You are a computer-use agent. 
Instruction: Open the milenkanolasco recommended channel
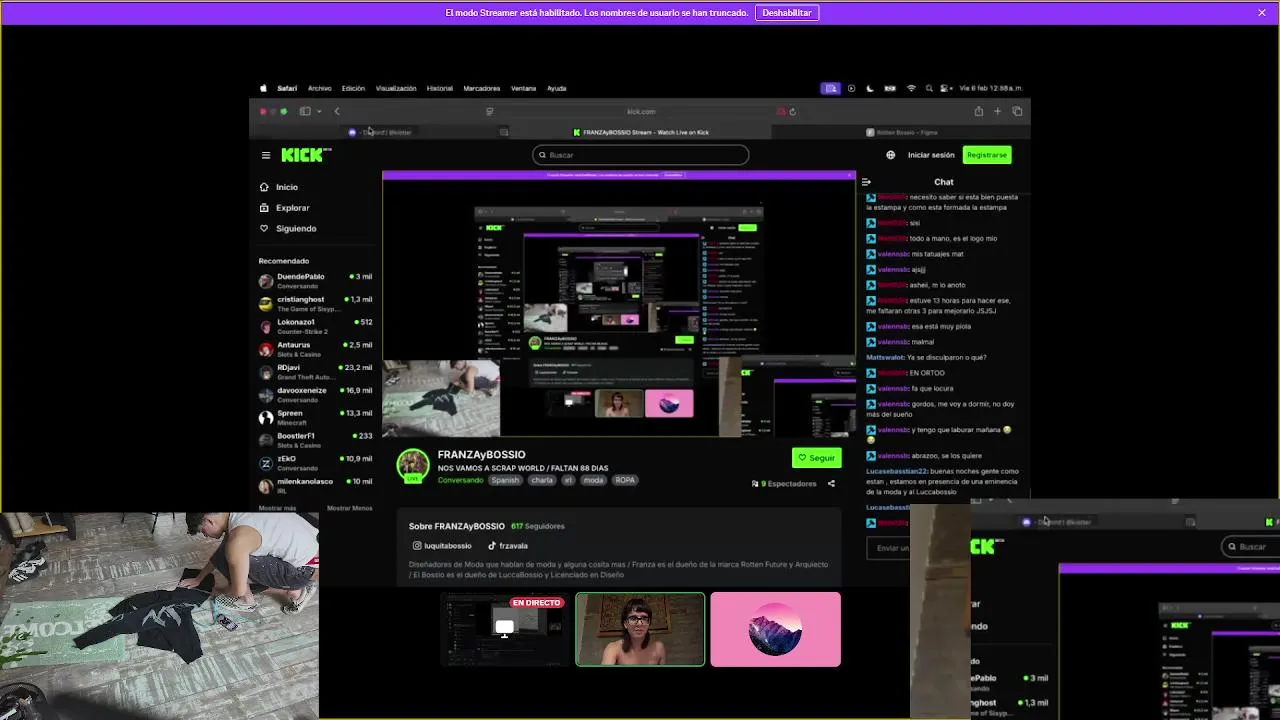point(315,486)
